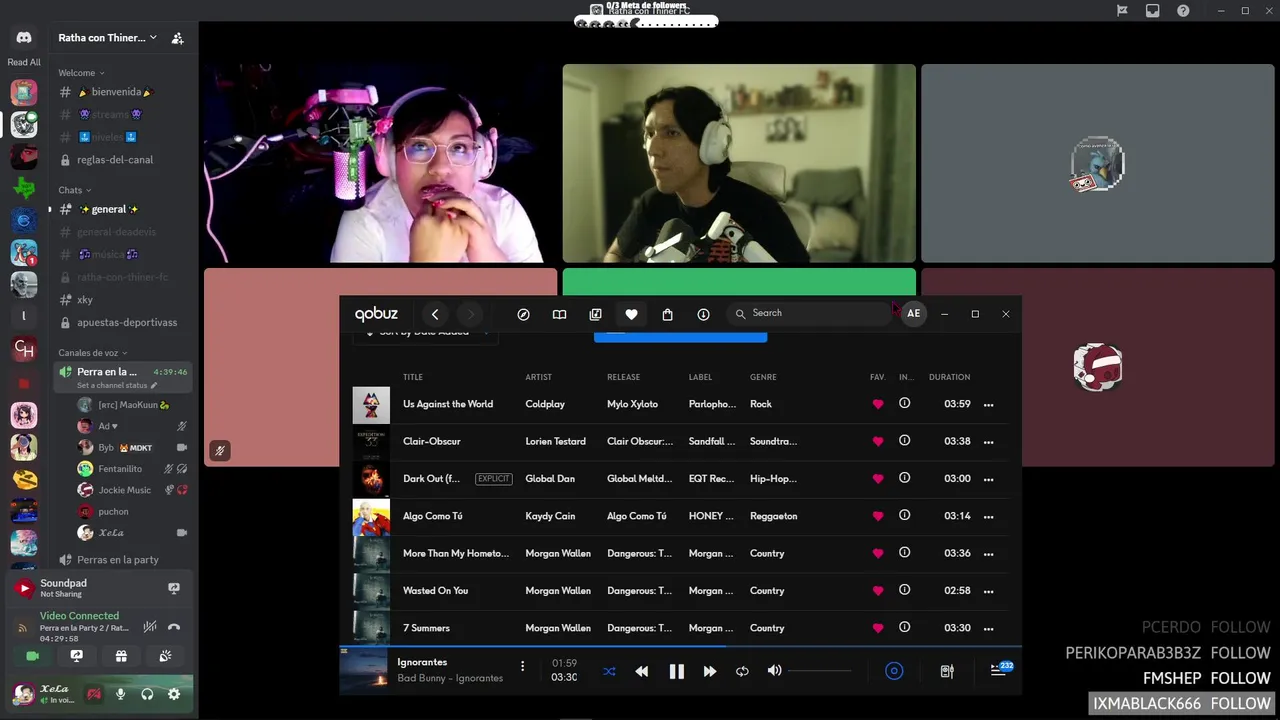This screenshot has height=720, width=1280.
Task: Collapse the Chats channel category
Action: coord(74,190)
